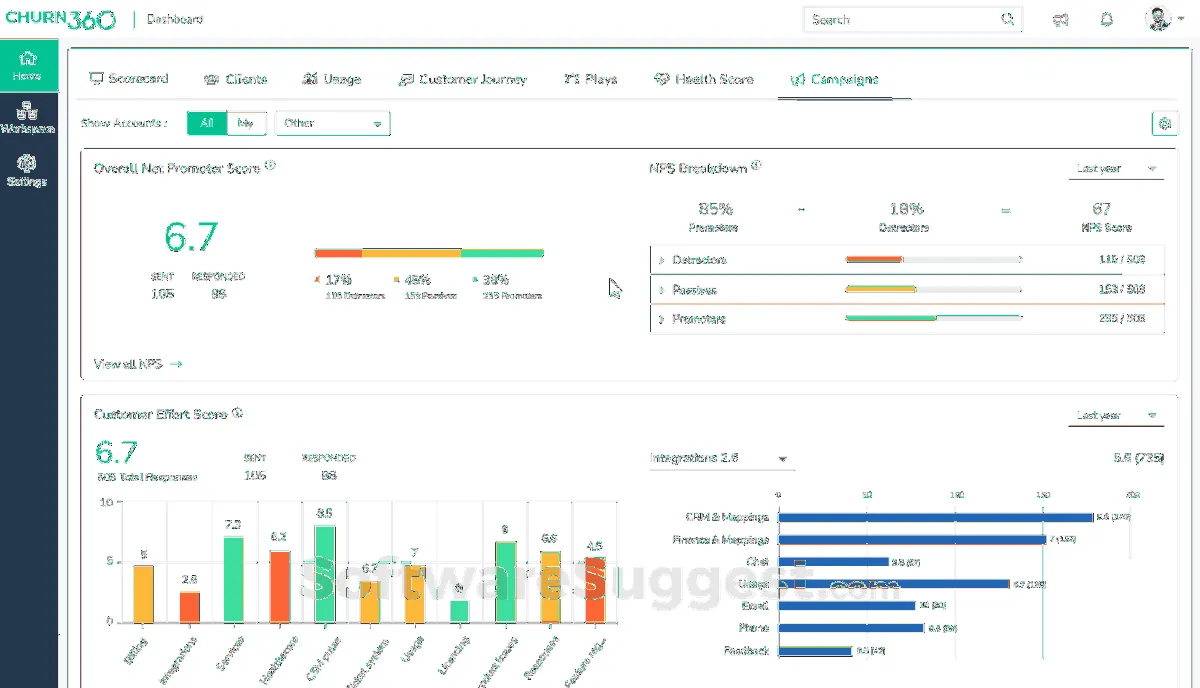Click the CRM & Mappings horizontal bar
Image resolution: width=1200 pixels, height=688 pixels.
tap(935, 517)
